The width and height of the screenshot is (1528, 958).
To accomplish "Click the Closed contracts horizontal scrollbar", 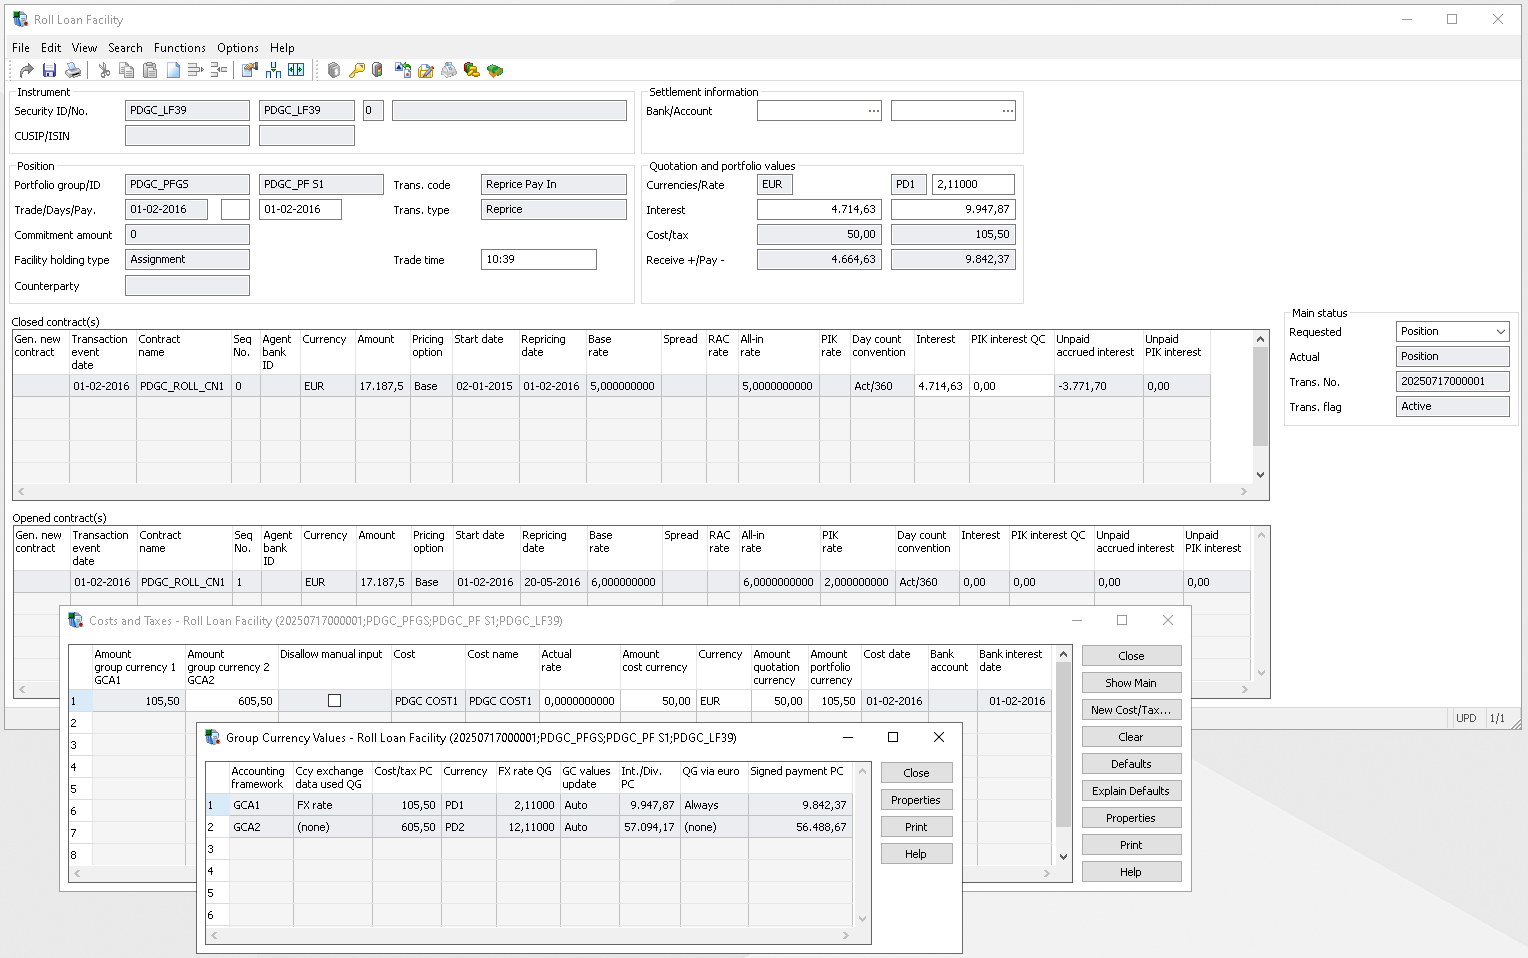I will pyautogui.click(x=630, y=491).
